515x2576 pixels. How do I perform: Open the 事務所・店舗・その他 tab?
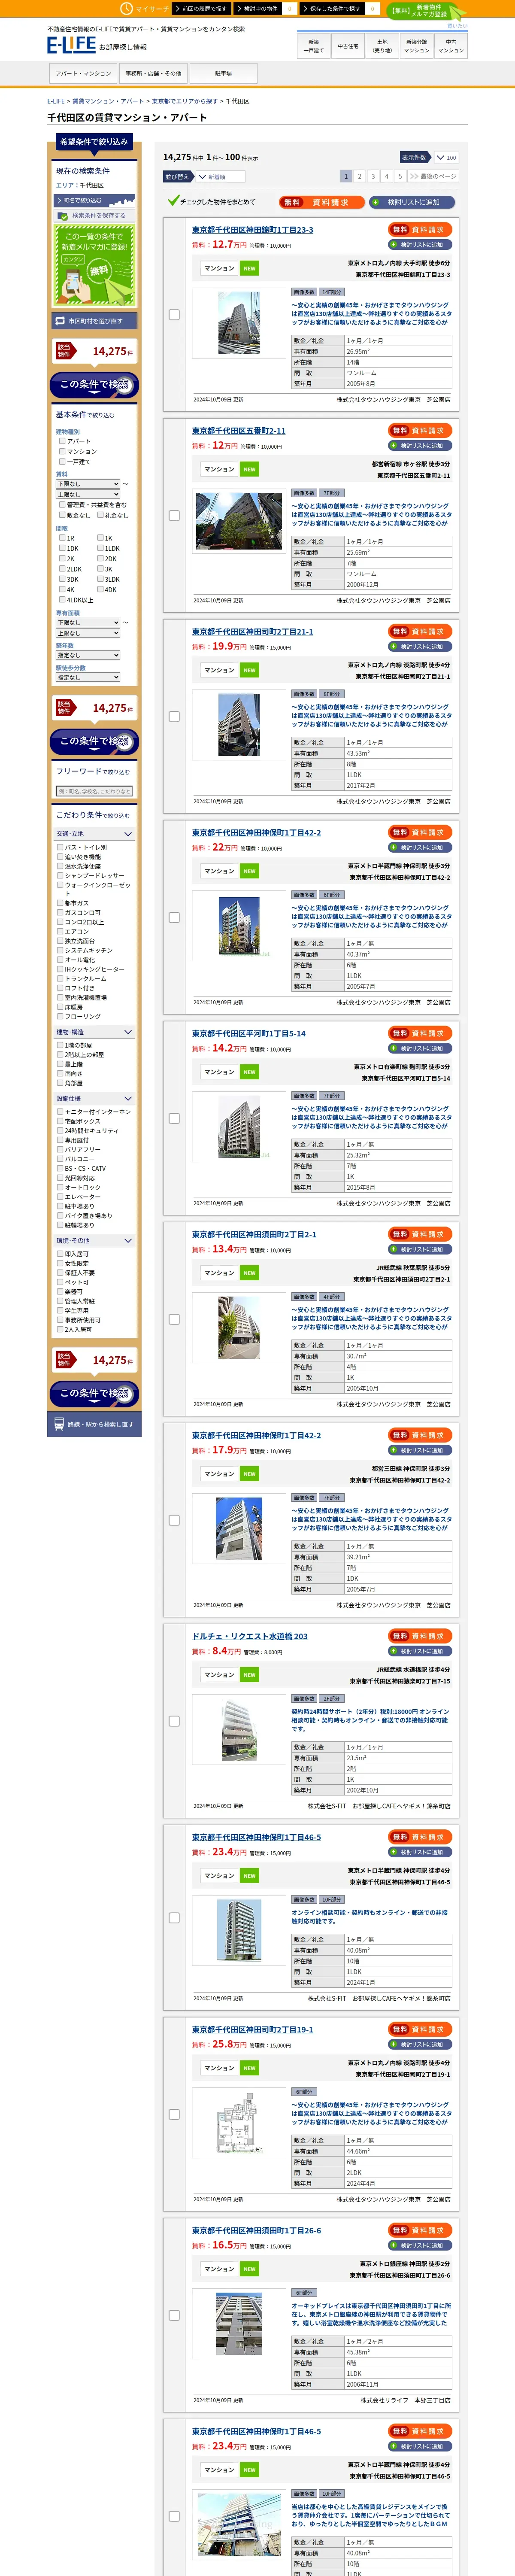click(x=153, y=73)
